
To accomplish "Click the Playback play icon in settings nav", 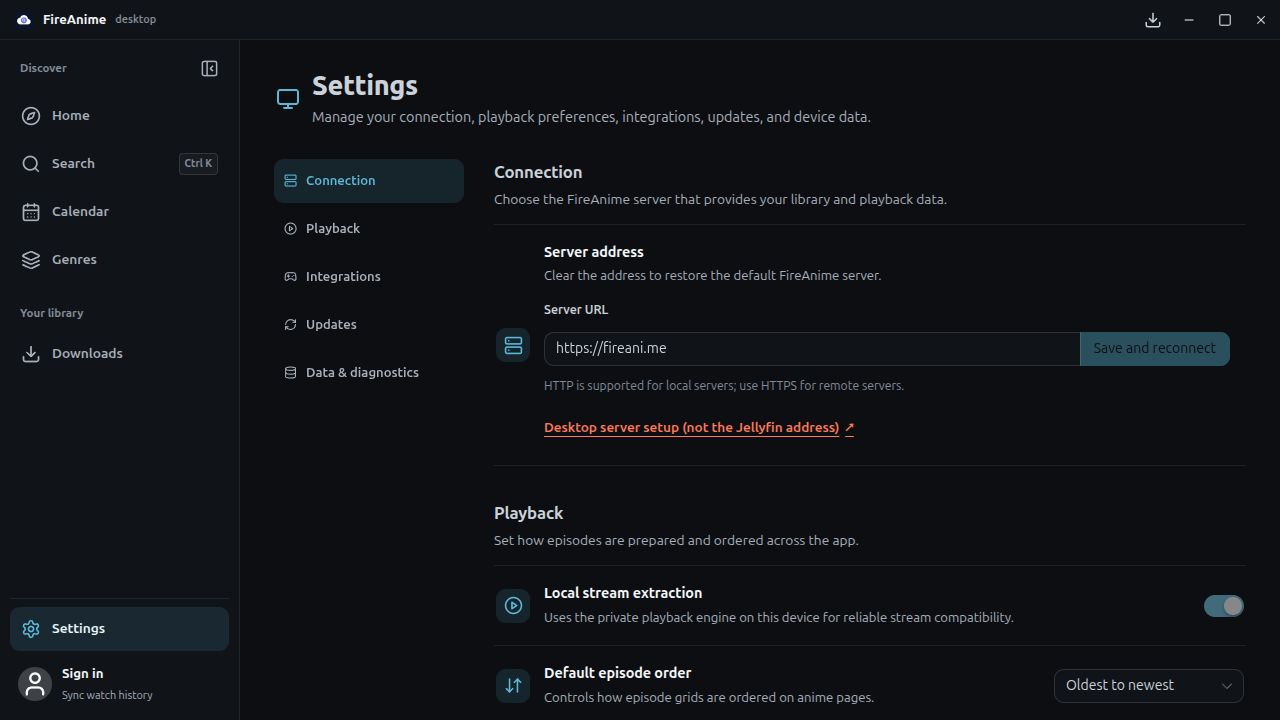I will click(x=290, y=229).
